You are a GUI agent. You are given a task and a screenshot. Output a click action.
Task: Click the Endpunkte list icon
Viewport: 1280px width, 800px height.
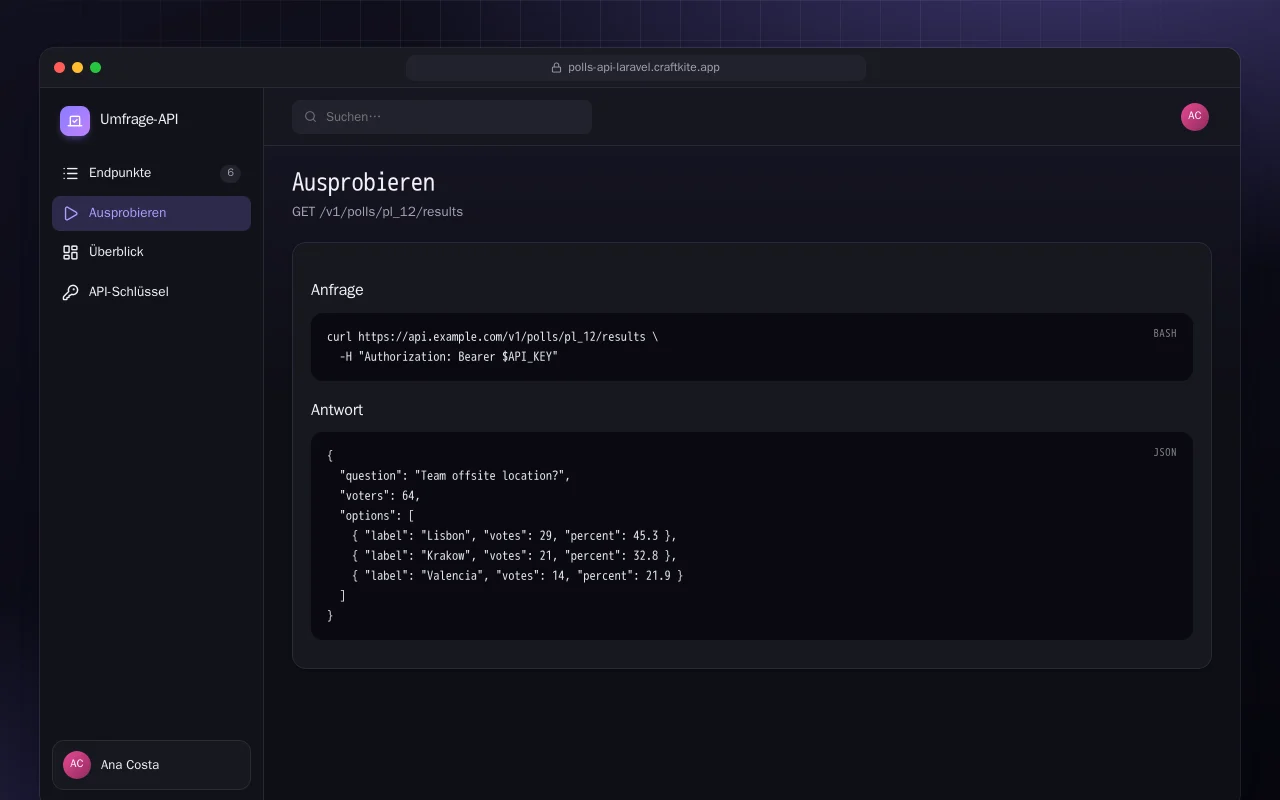[70, 173]
